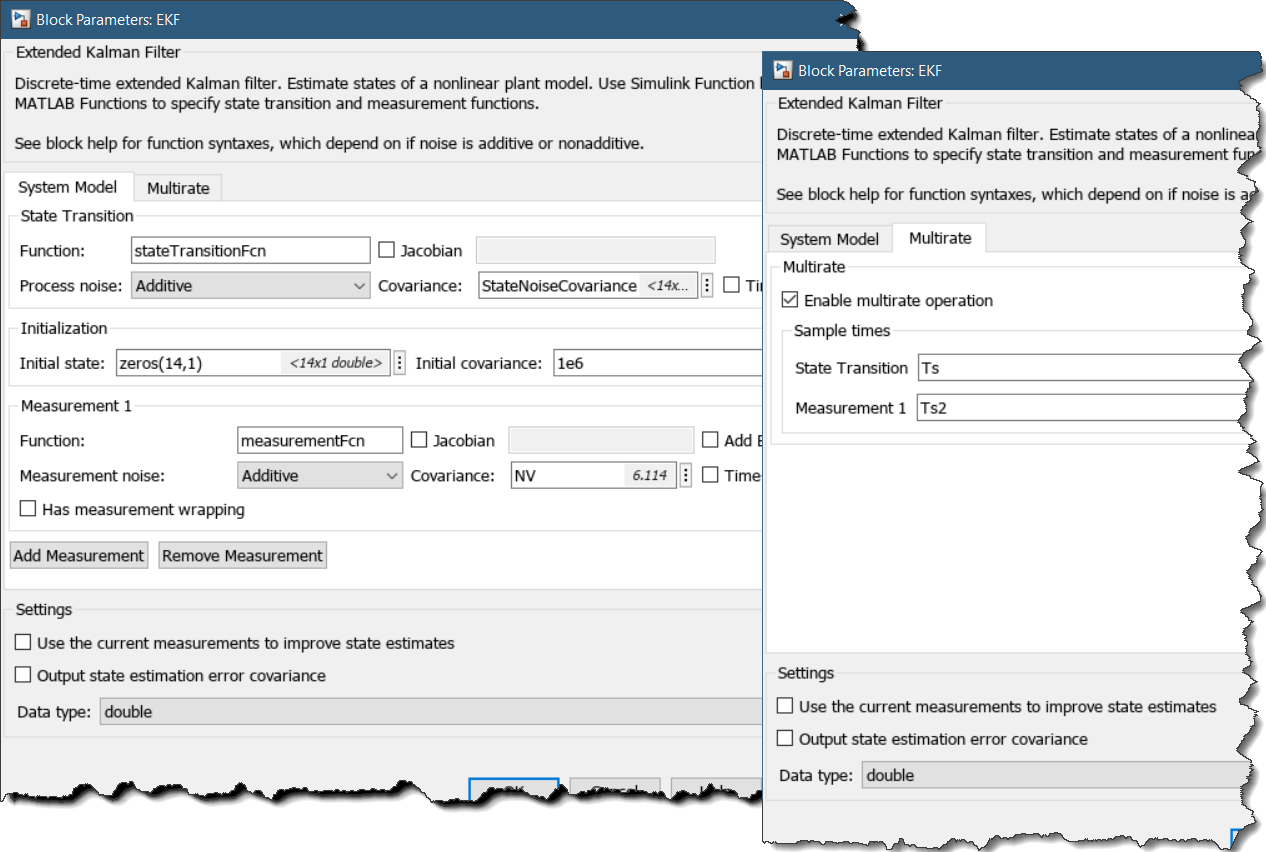Expand the Process noise dropdown
The height and width of the screenshot is (852, 1266).
(x=250, y=286)
